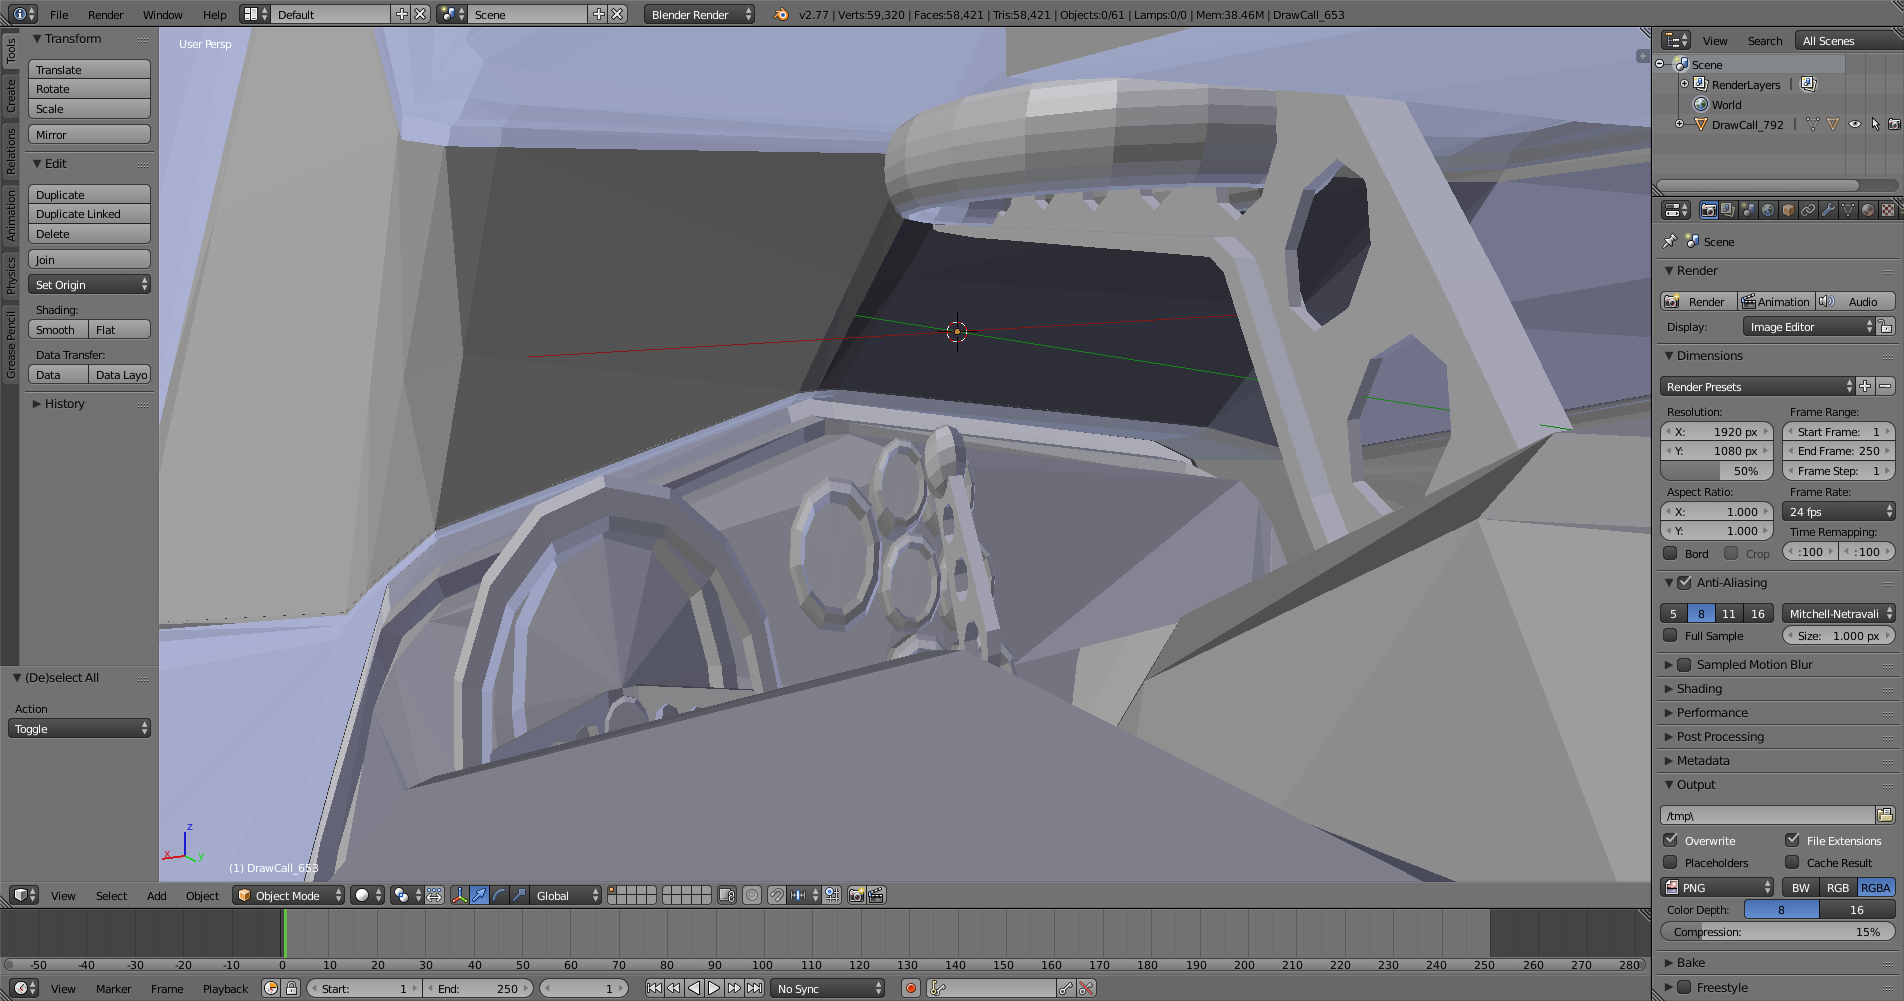Open the Object Mode dropdown
The width and height of the screenshot is (1904, 1001).
pyautogui.click(x=289, y=895)
